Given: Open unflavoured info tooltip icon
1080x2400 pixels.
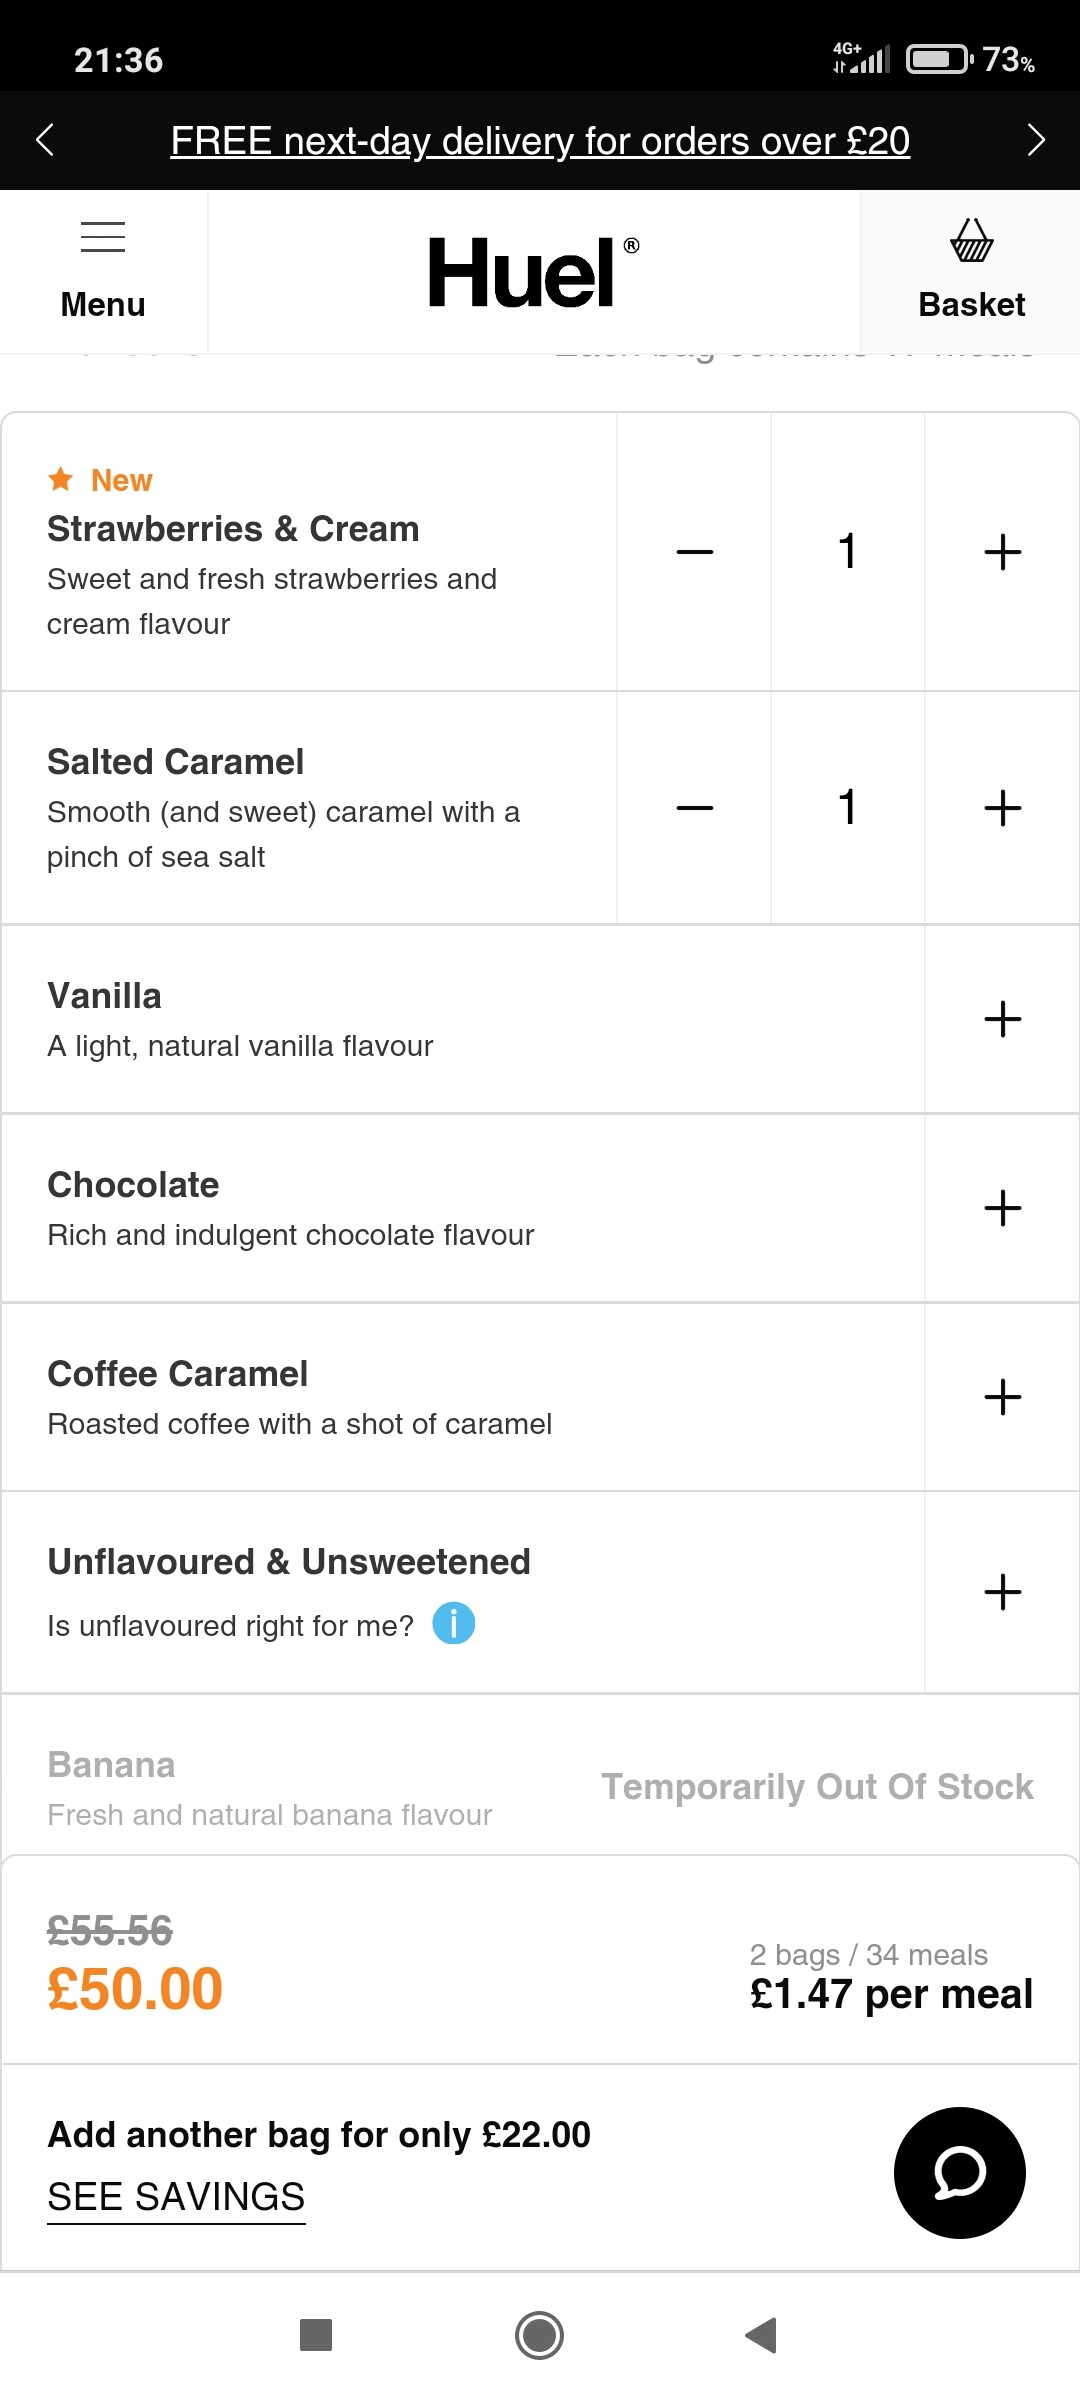Looking at the screenshot, I should pos(453,1624).
